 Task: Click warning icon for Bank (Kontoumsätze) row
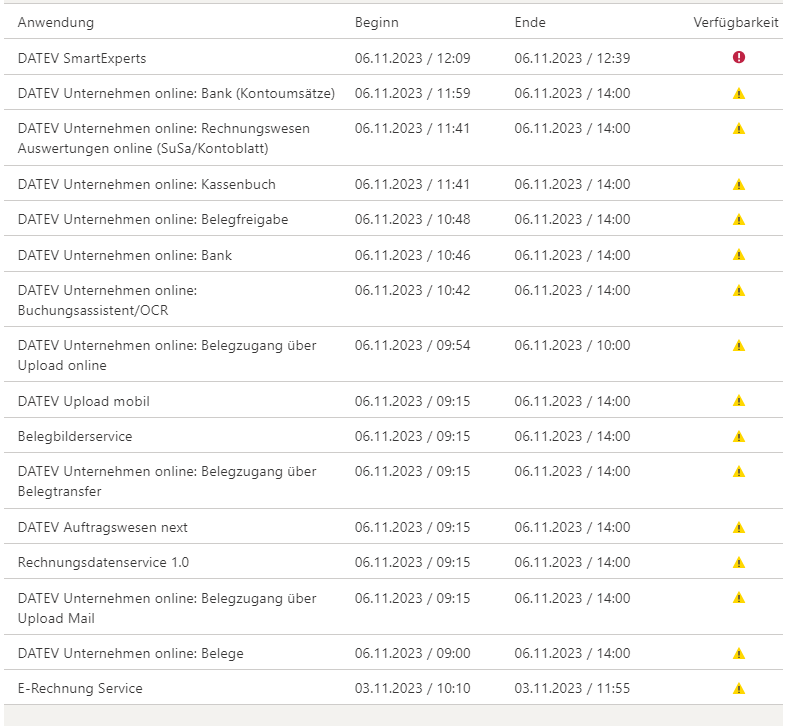[739, 94]
